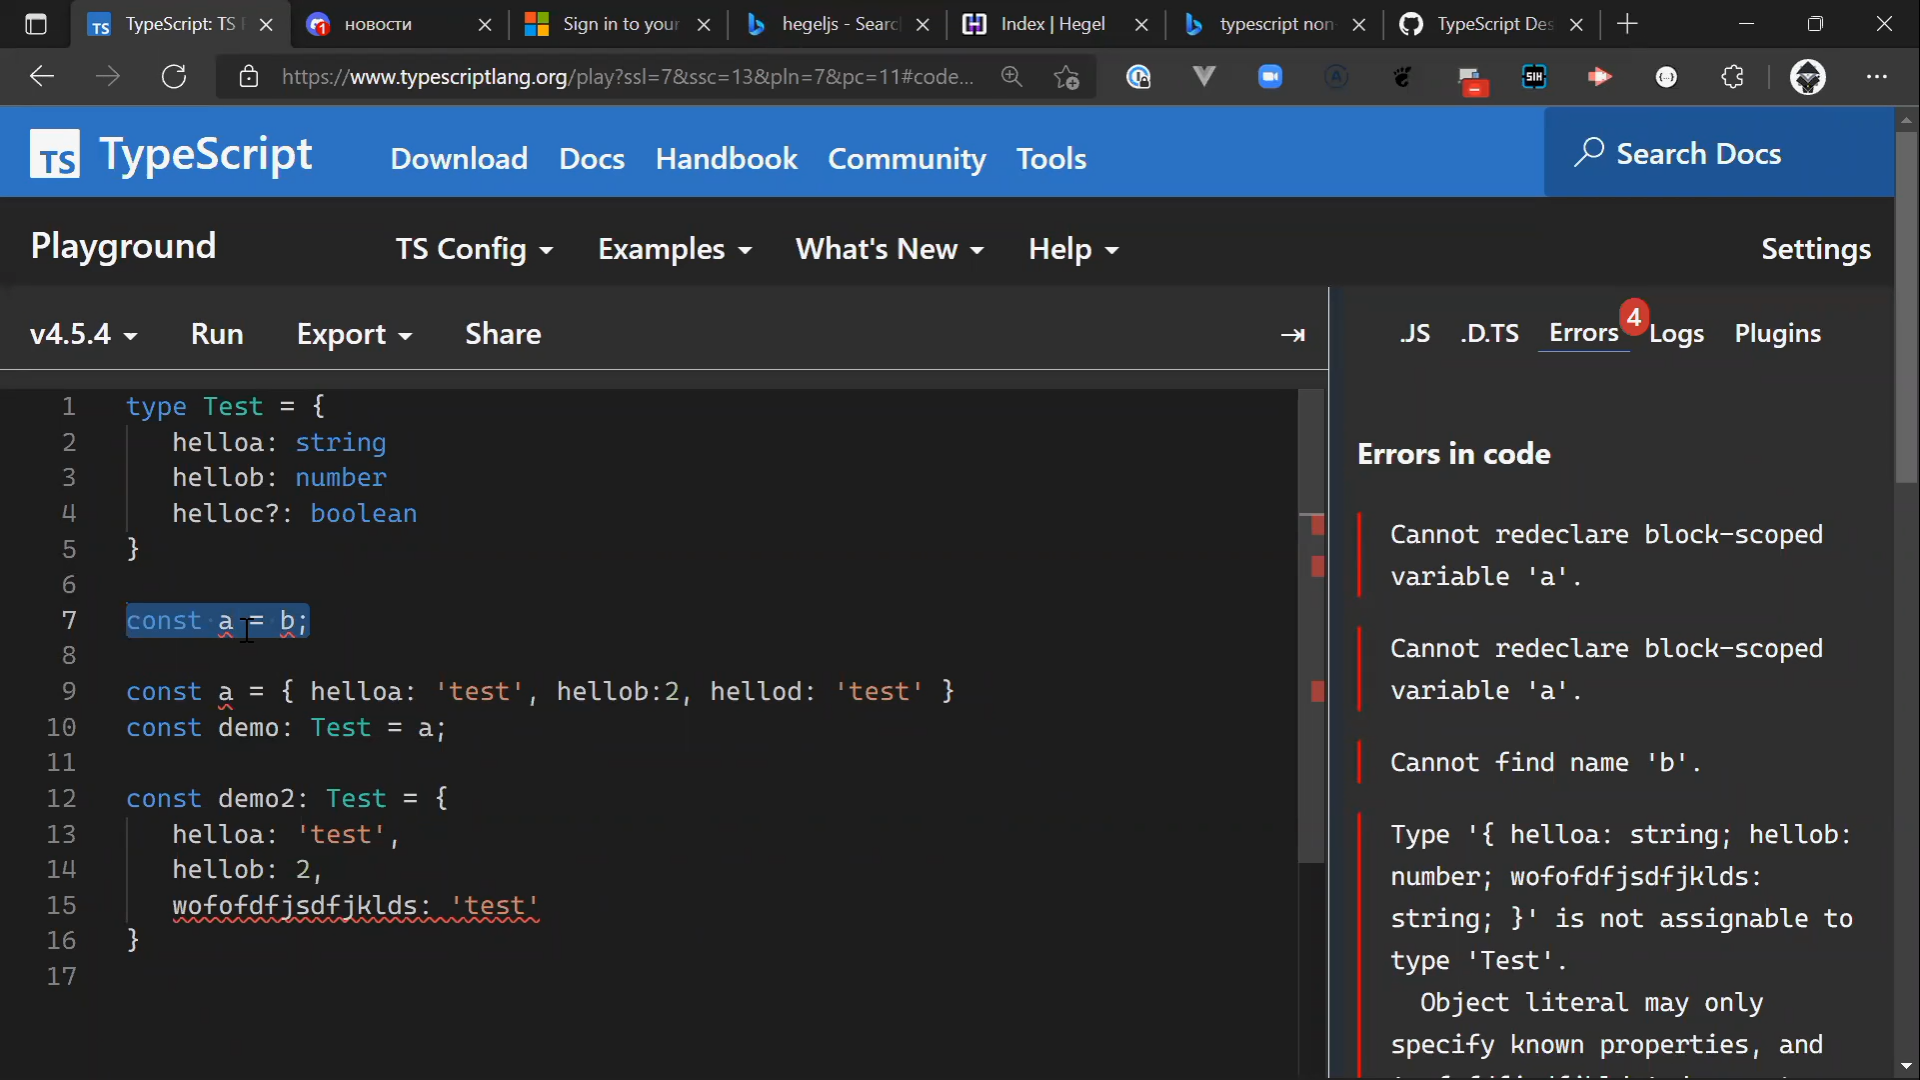This screenshot has height=1080, width=1920.
Task: Close the новости tab
Action: (x=485, y=24)
